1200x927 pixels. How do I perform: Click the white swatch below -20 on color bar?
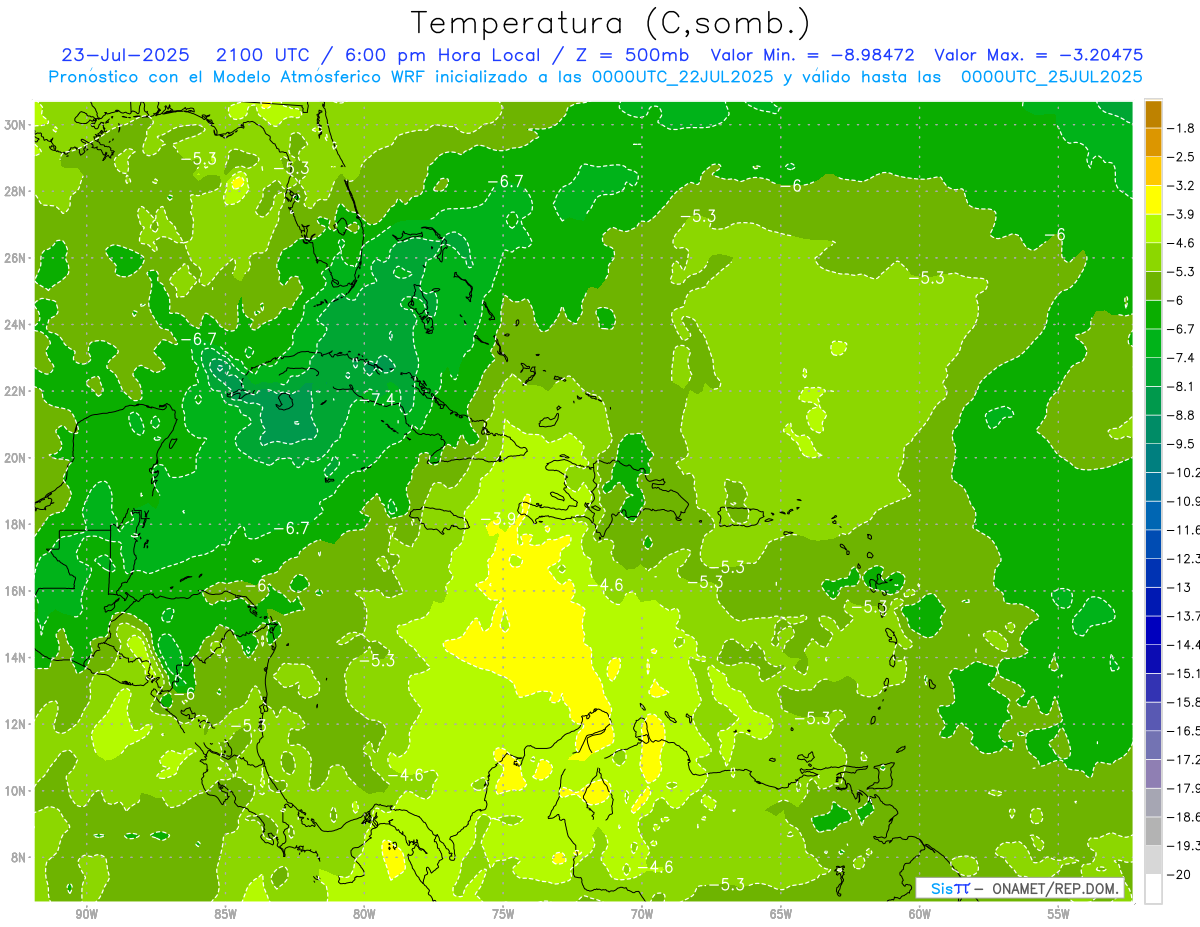1153,888
